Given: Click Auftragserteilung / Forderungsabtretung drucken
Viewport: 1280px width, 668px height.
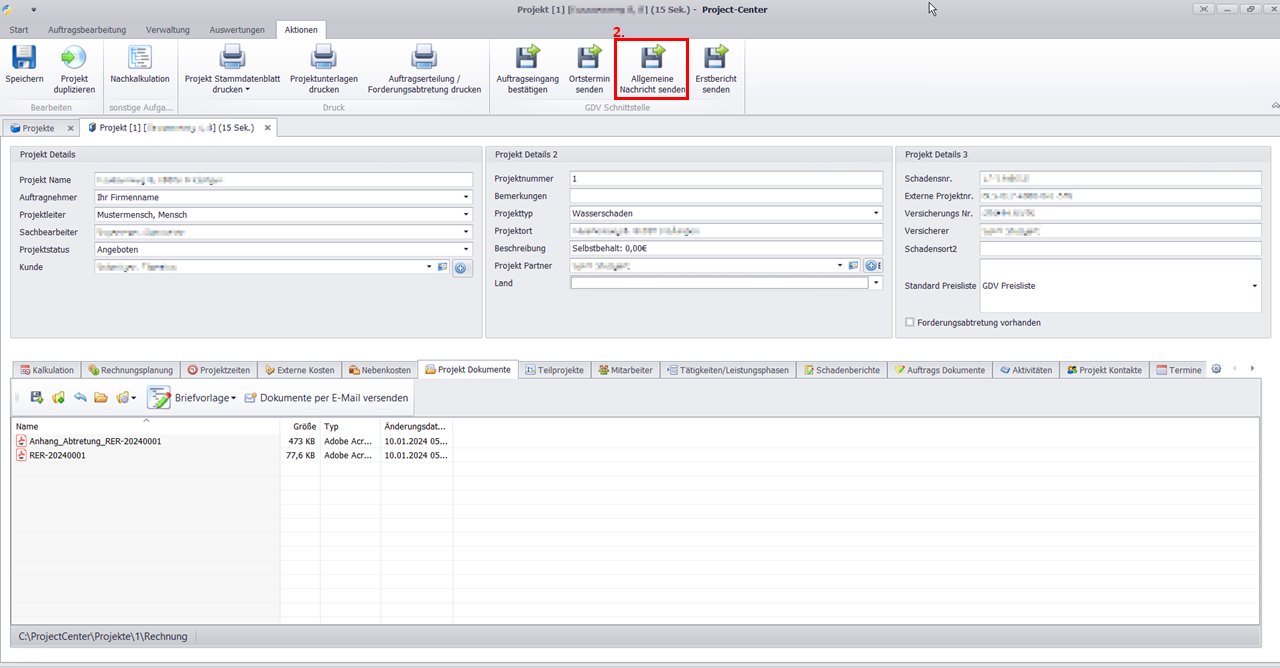Looking at the screenshot, I should point(424,58).
